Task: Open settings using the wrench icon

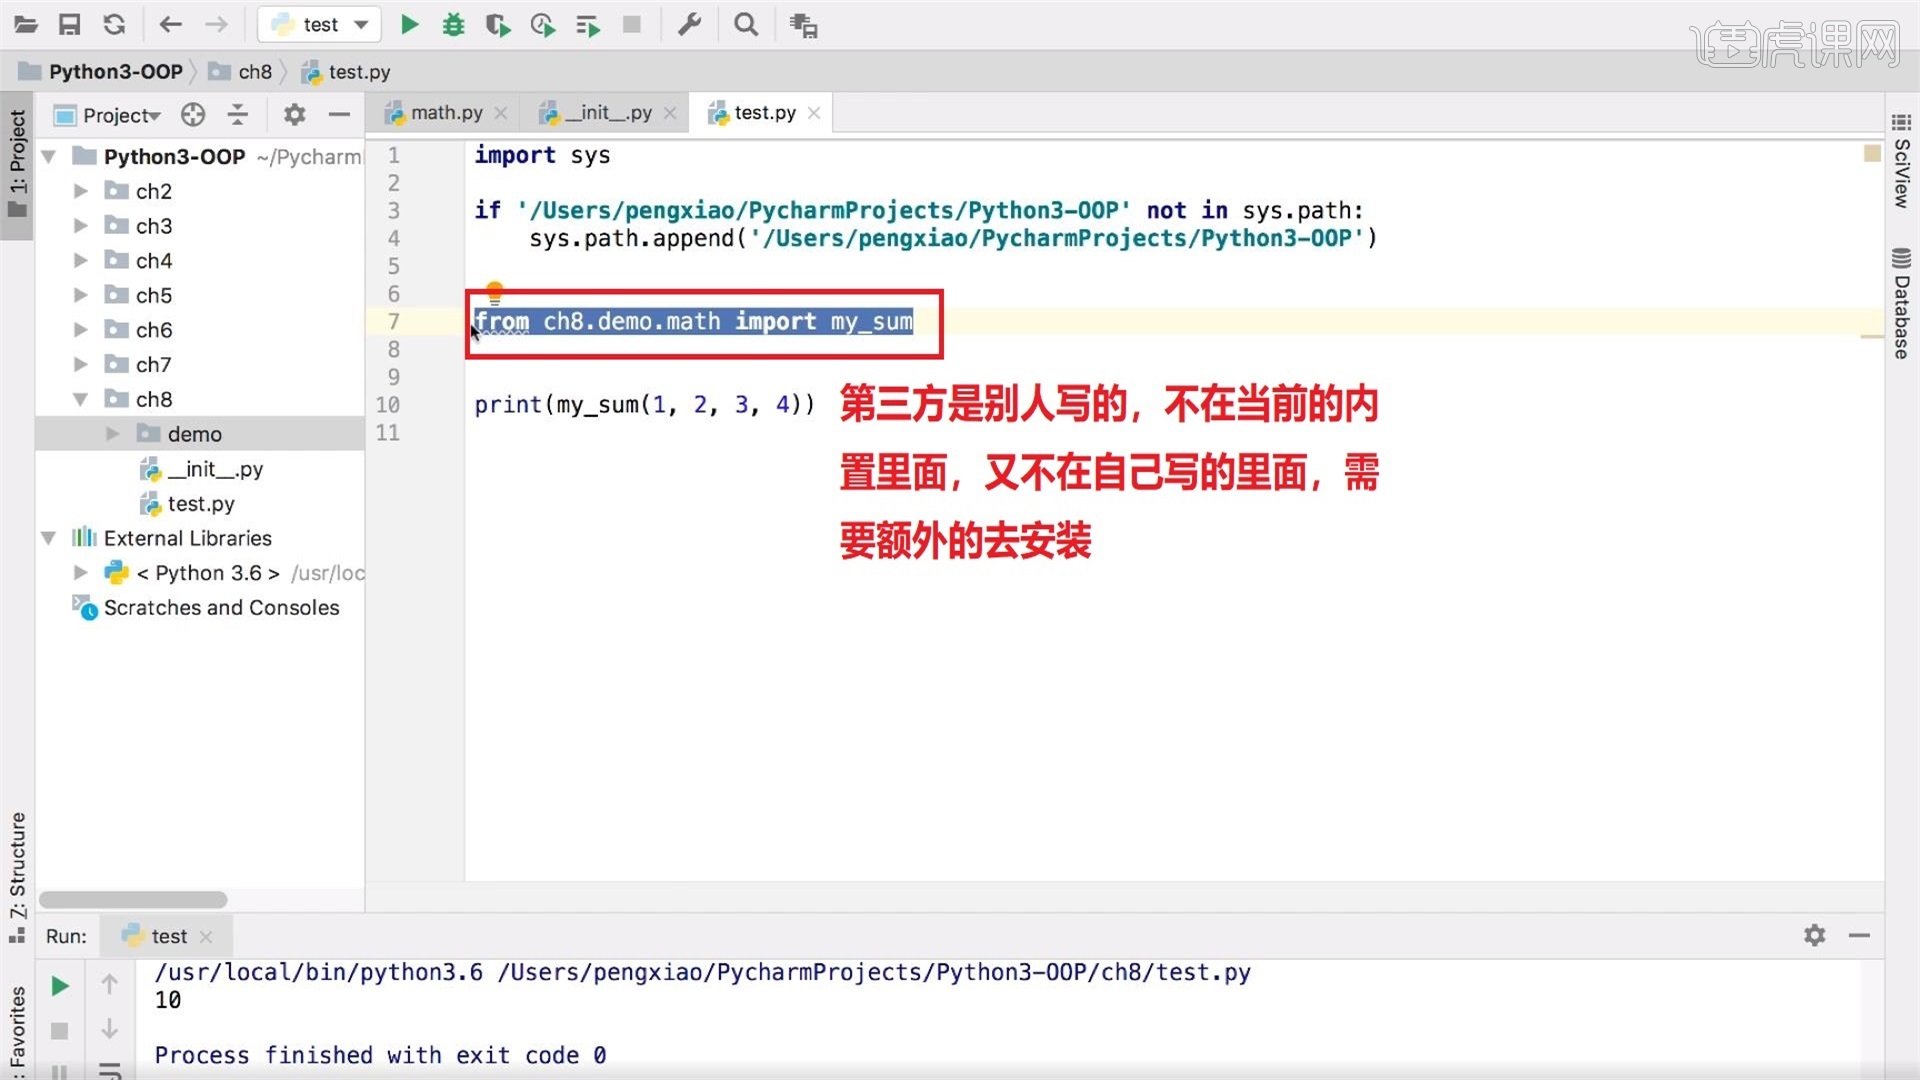Action: [x=690, y=24]
